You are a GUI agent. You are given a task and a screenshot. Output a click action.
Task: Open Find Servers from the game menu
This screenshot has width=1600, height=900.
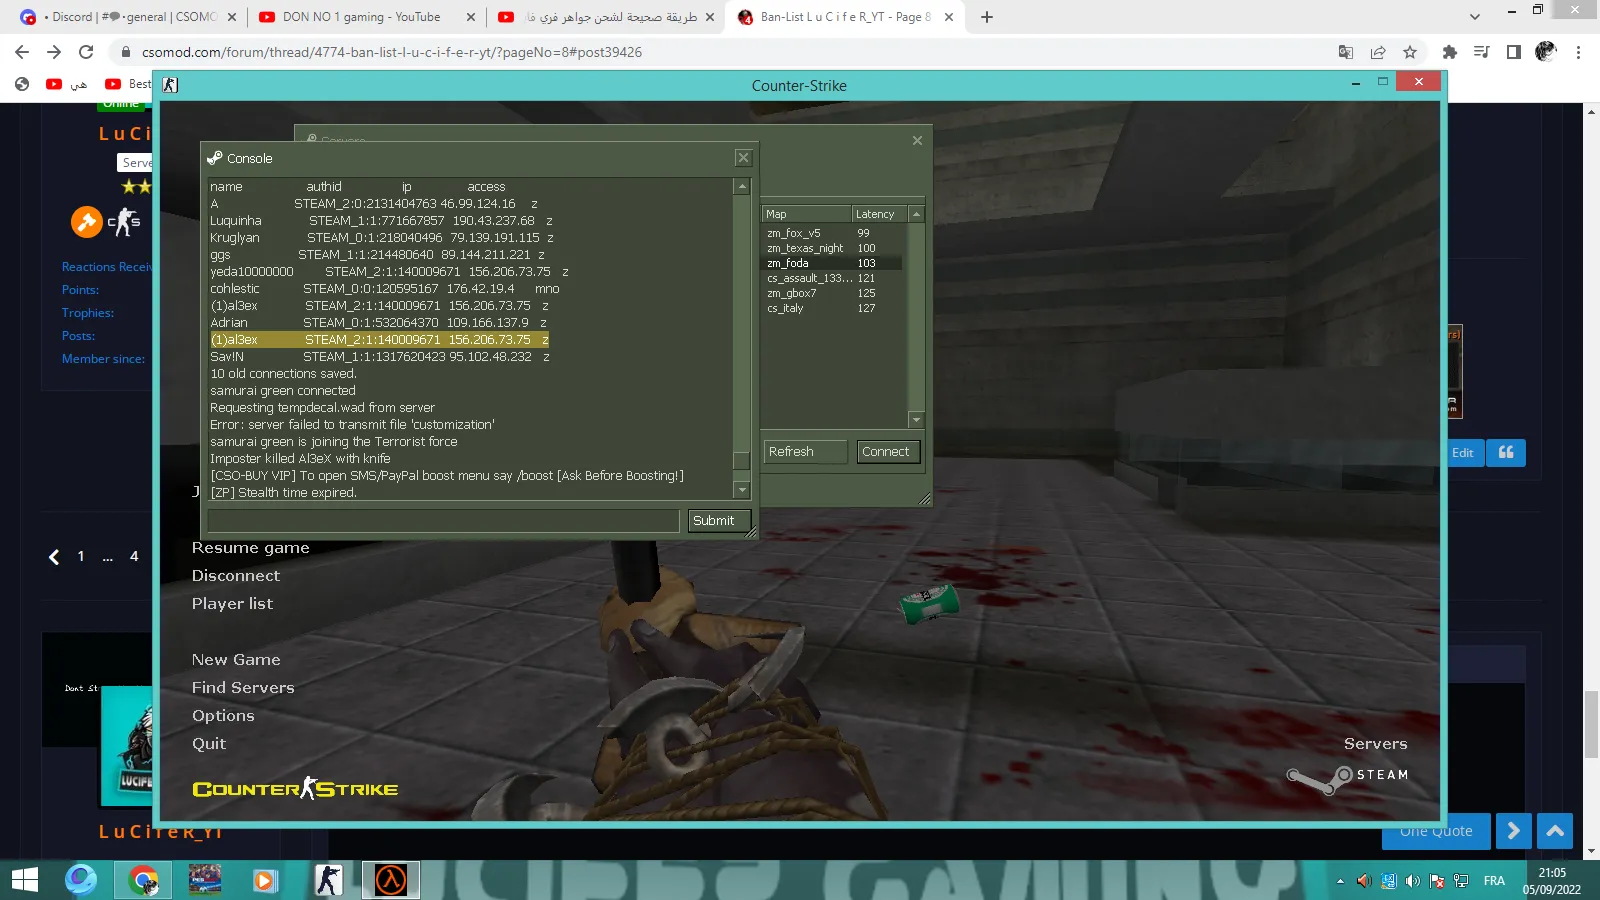pyautogui.click(x=243, y=688)
